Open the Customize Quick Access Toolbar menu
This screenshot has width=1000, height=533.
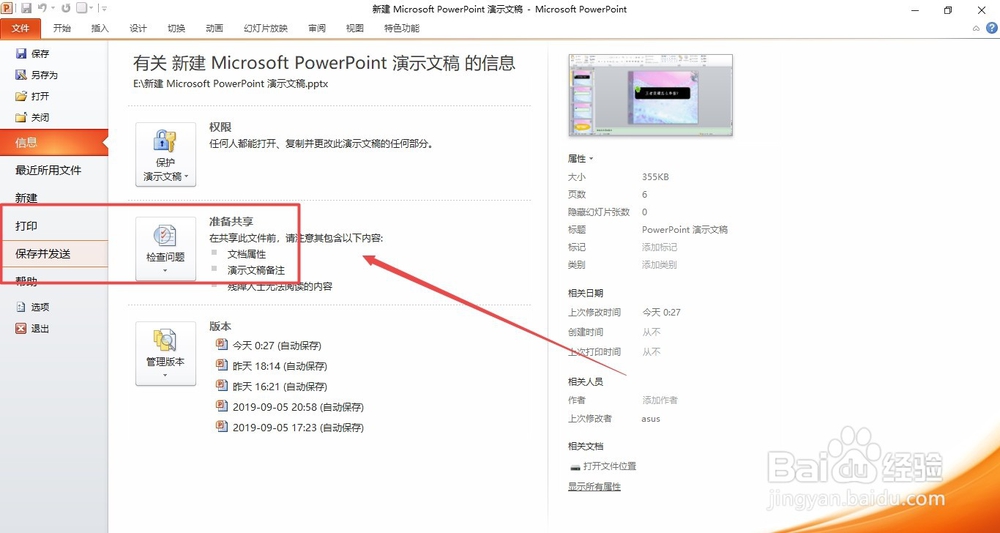coord(104,9)
